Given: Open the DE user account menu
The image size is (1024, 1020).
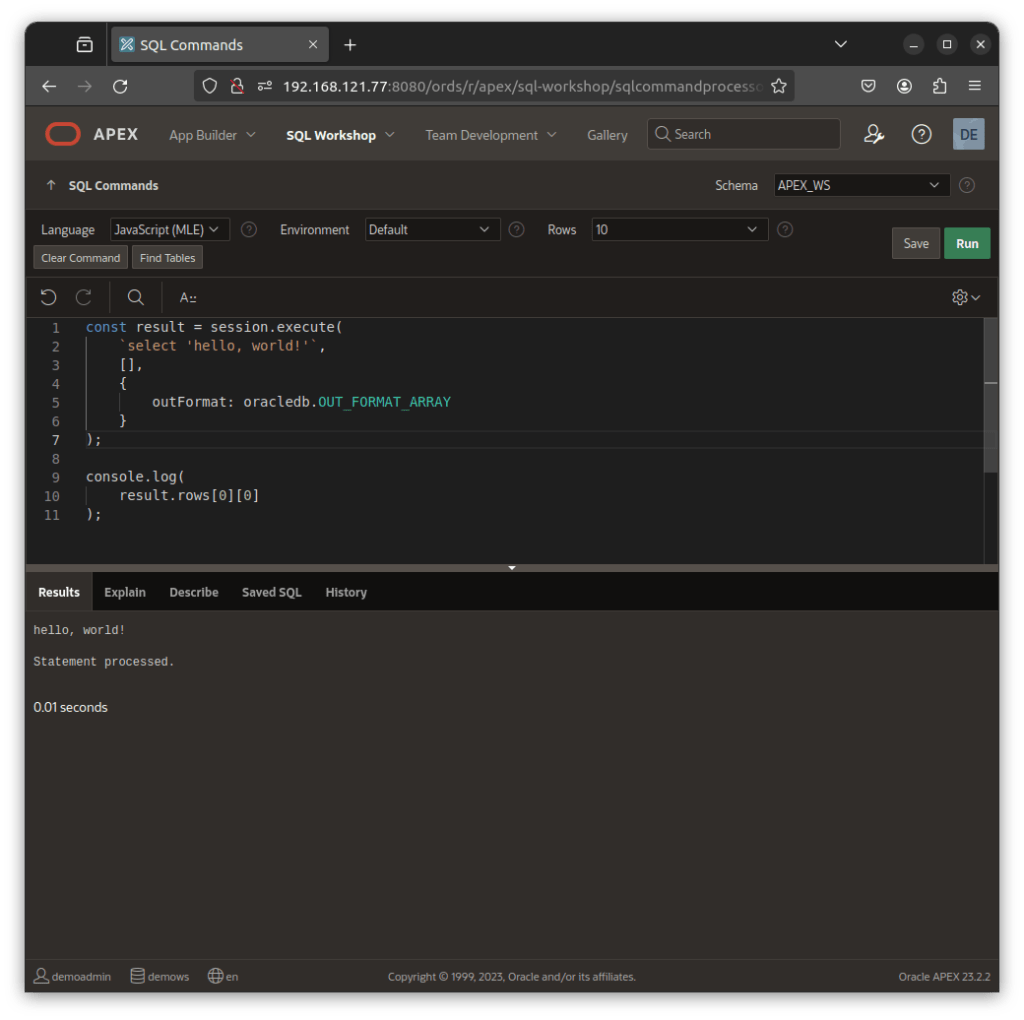Looking at the screenshot, I should pos(967,134).
